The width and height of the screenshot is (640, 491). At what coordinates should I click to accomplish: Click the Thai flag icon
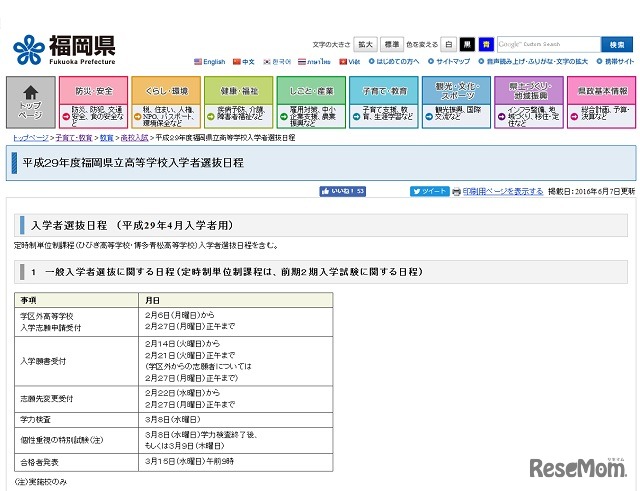[302, 62]
